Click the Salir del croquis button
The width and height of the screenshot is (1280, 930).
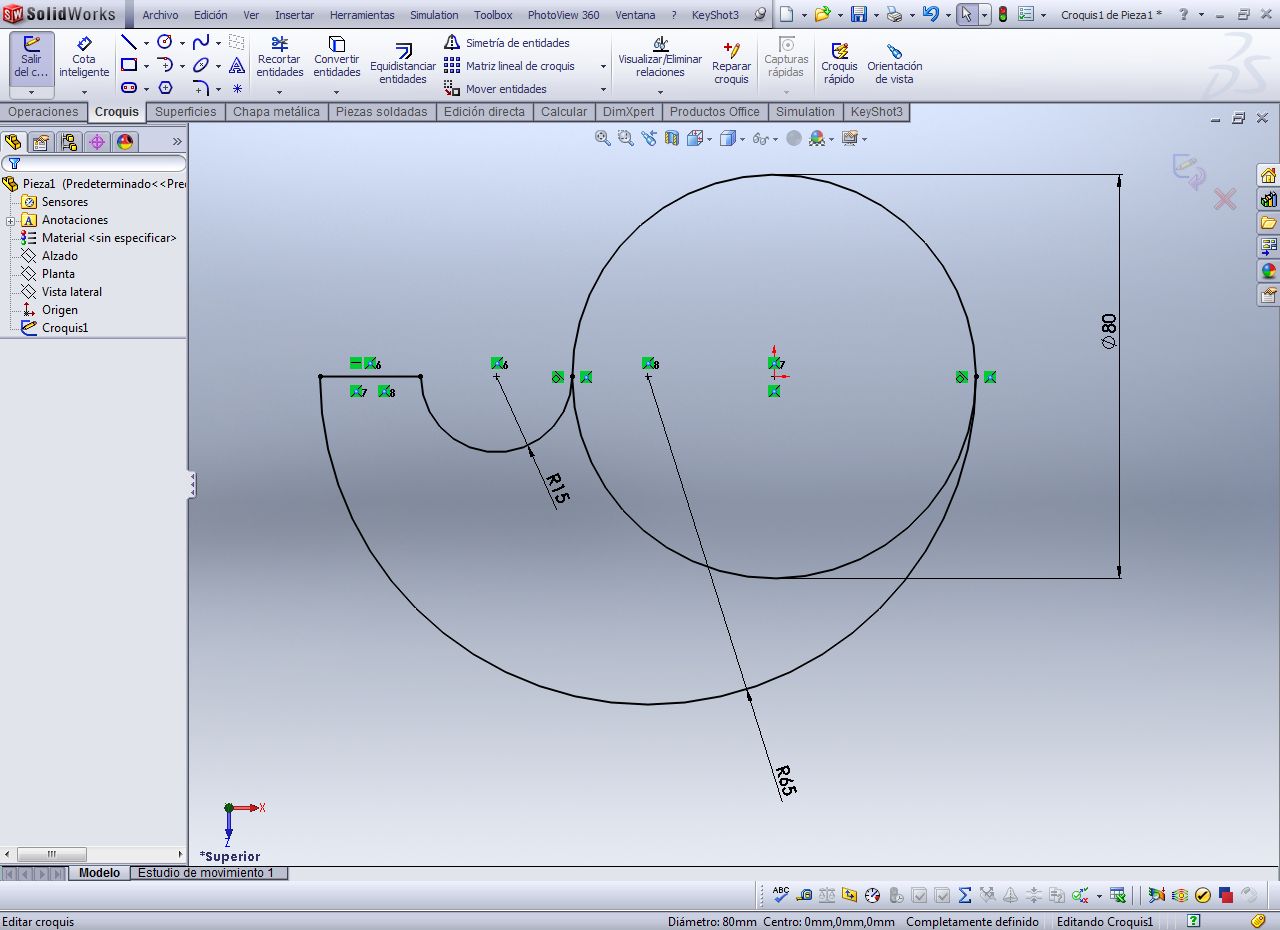click(x=31, y=57)
